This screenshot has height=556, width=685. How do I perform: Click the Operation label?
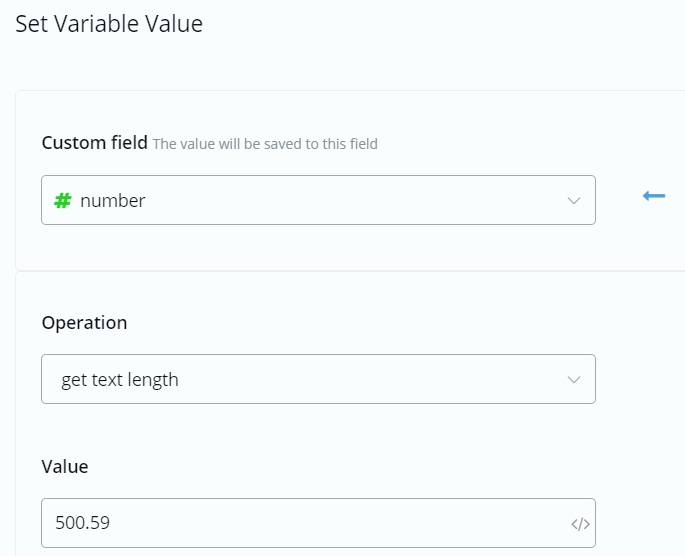coord(84,323)
